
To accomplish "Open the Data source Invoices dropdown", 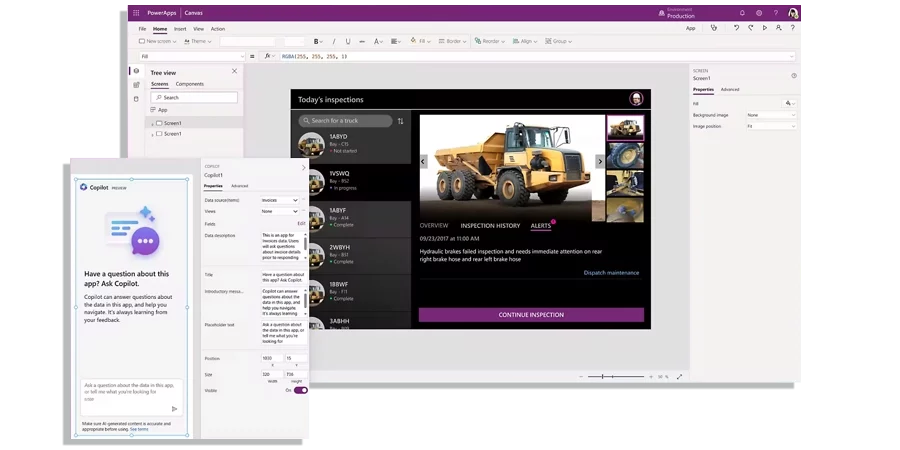I will tap(280, 200).
